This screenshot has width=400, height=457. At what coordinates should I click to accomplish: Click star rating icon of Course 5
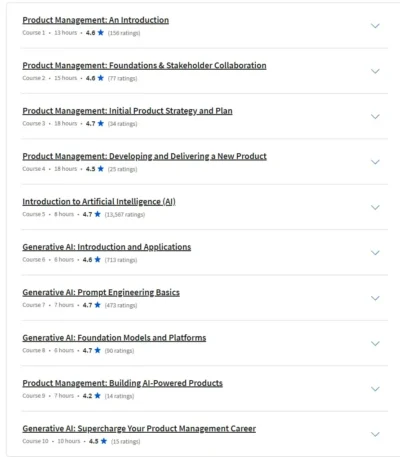[x=98, y=214]
